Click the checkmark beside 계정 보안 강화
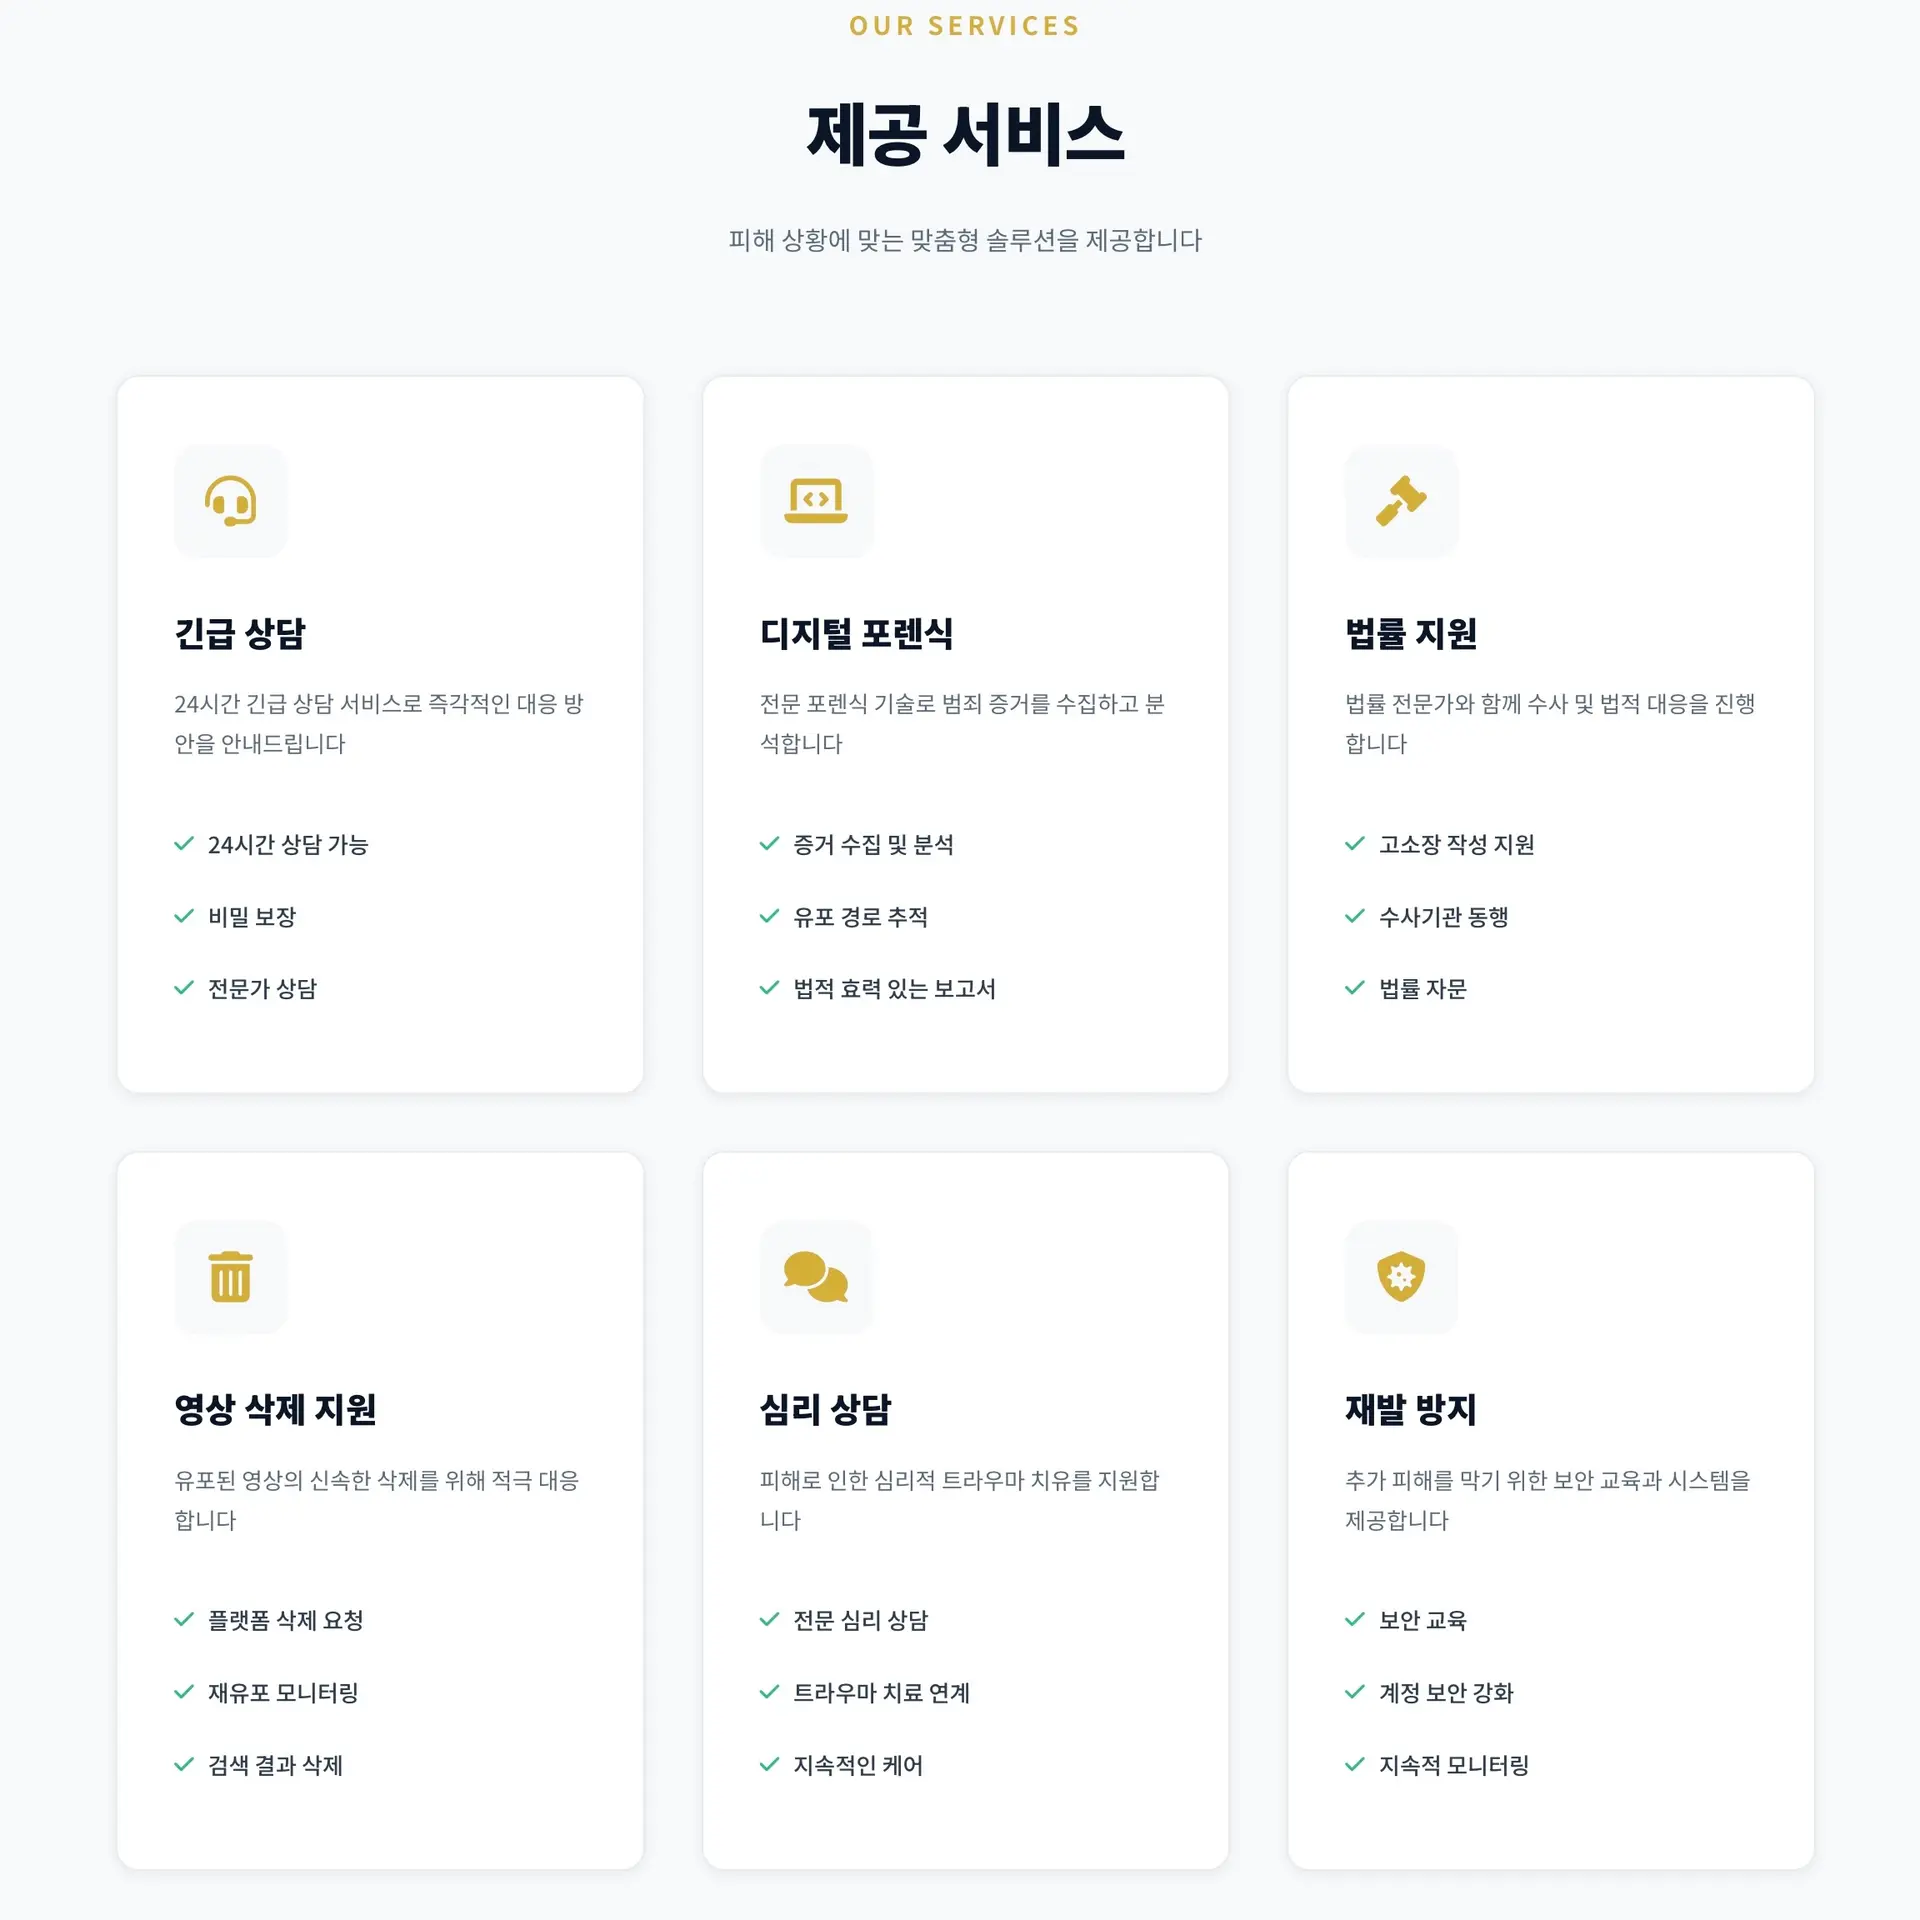The height and width of the screenshot is (1920, 1920). [1355, 1692]
